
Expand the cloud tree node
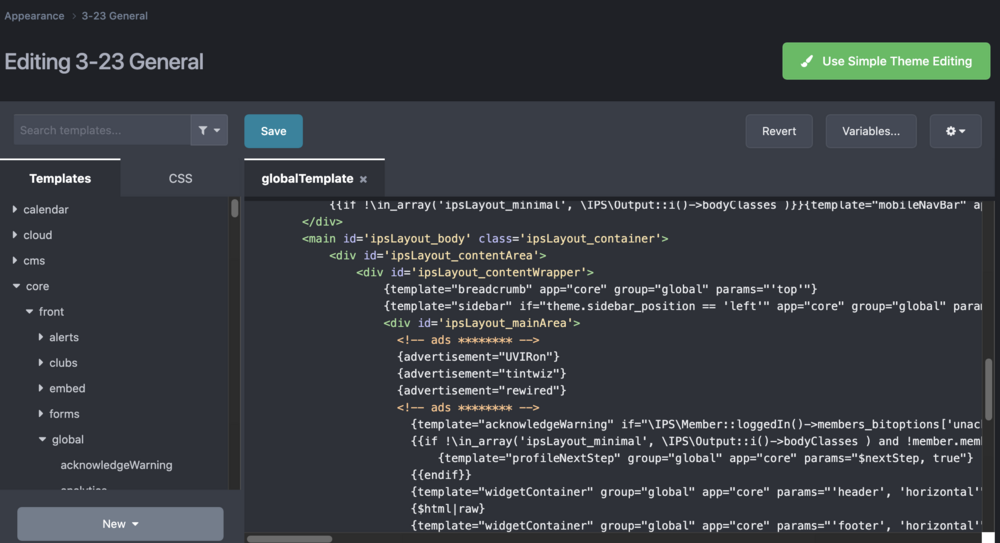pos(15,235)
